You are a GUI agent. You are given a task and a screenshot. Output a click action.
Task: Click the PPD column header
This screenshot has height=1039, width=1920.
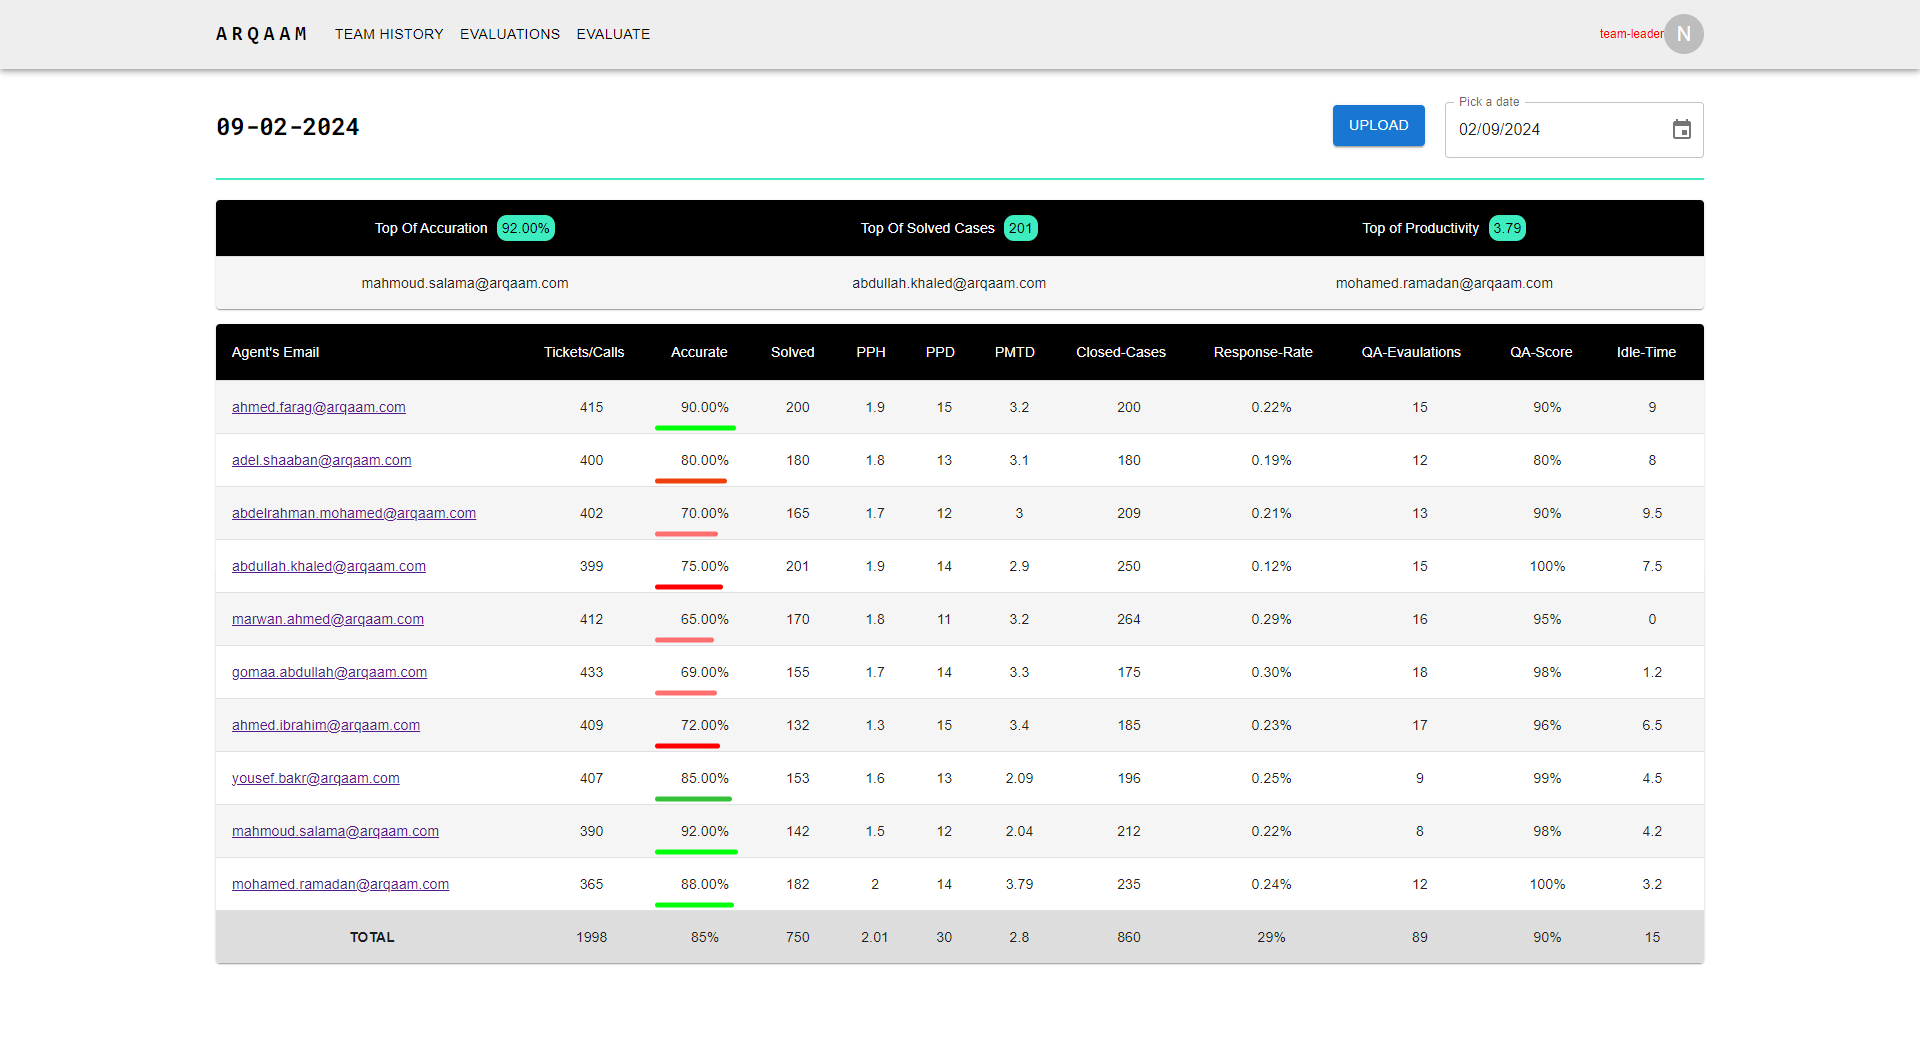(940, 352)
